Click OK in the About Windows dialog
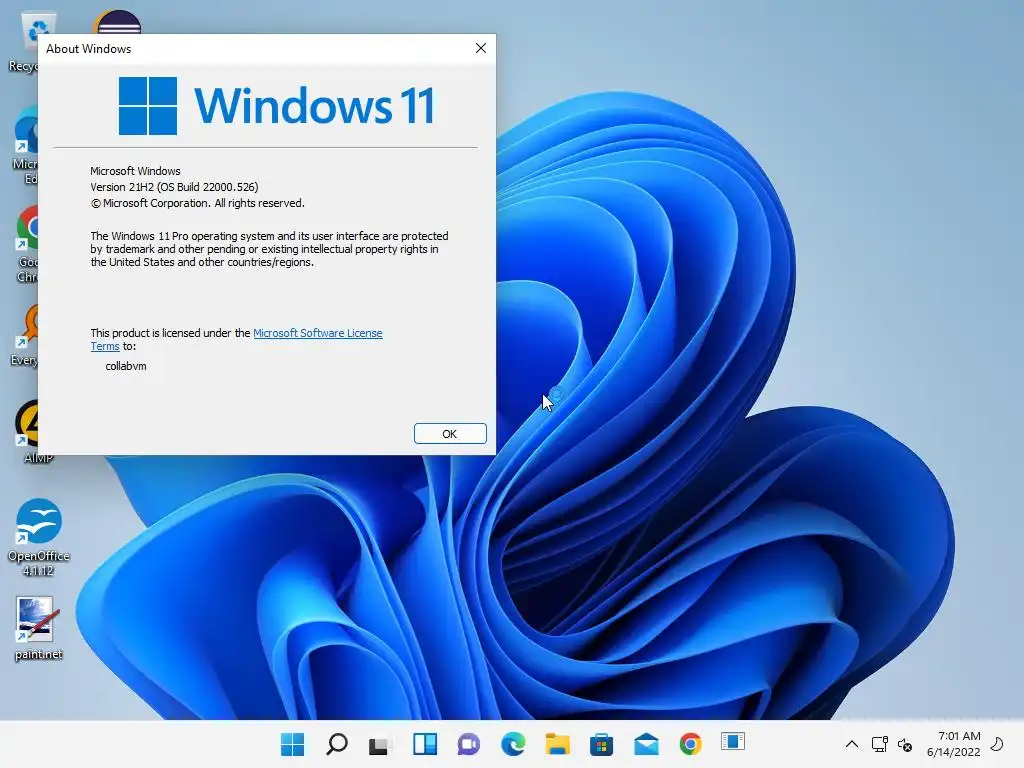 [x=450, y=434]
